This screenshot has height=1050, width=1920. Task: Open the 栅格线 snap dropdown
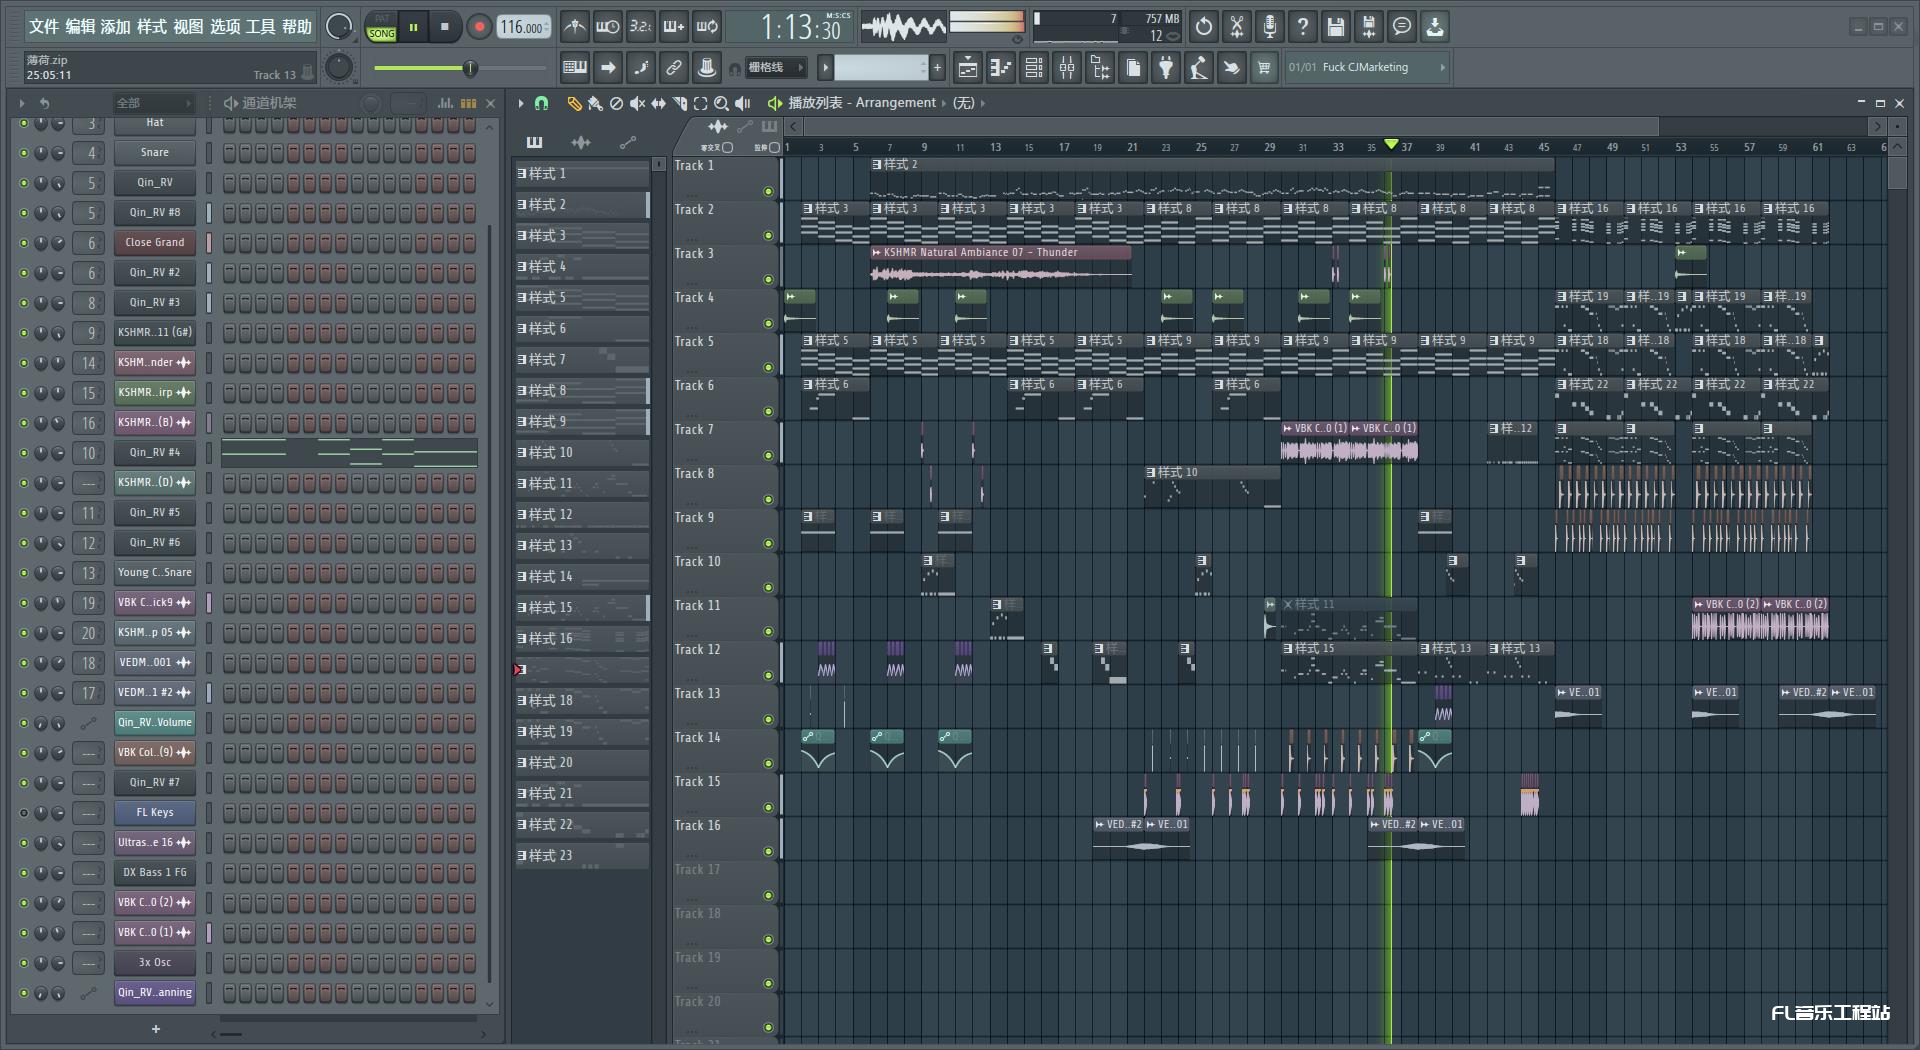tap(775, 68)
